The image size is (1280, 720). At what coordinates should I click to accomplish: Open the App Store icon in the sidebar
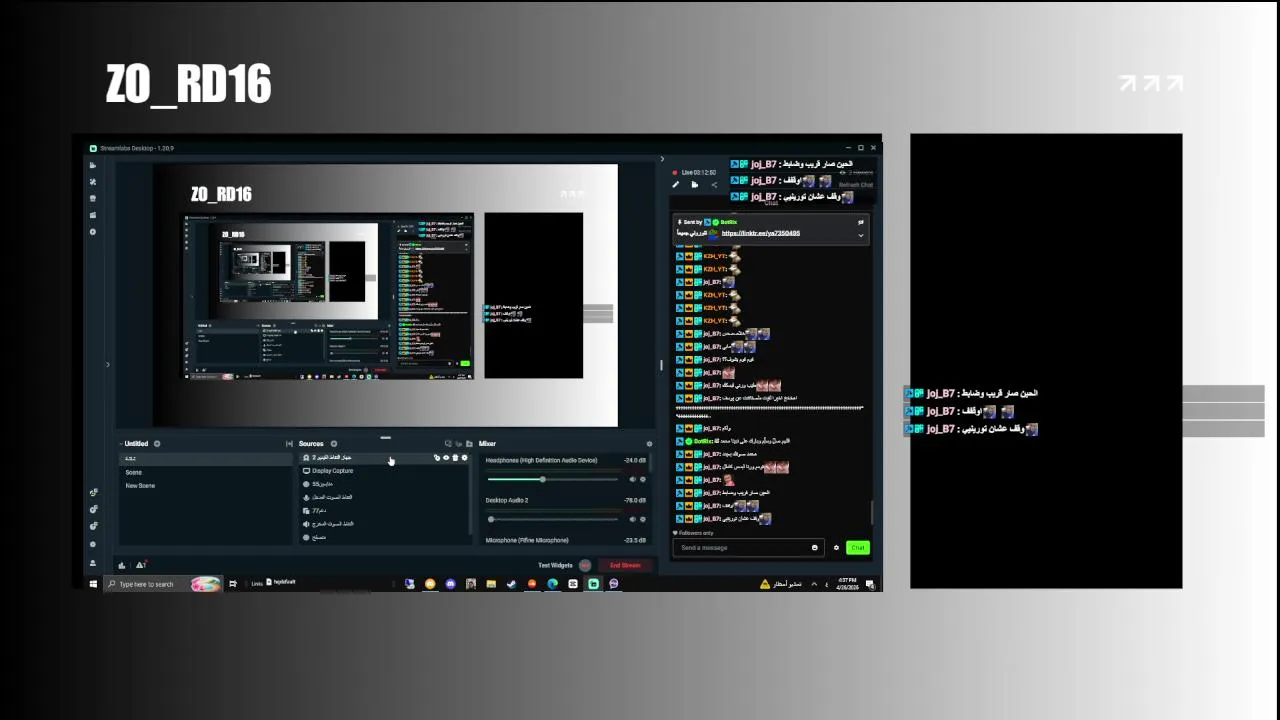93,198
